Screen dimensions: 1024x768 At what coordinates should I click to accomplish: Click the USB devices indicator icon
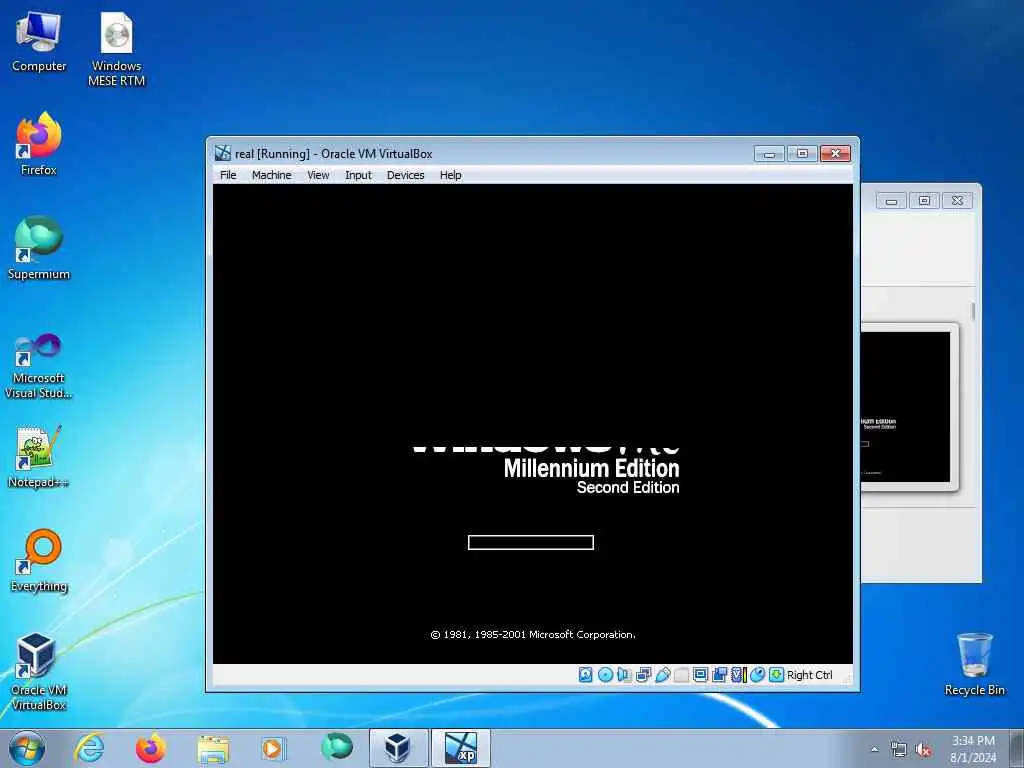coord(663,675)
